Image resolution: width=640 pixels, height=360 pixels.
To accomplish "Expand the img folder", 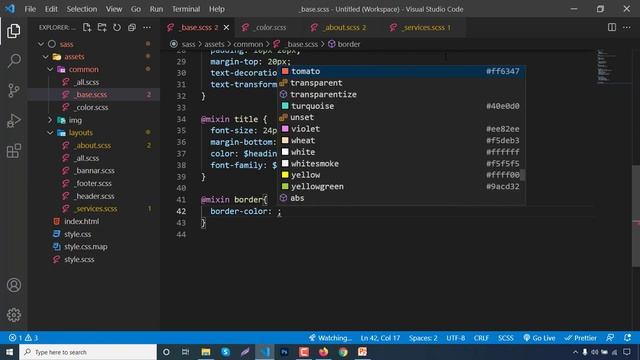I will coord(50,120).
